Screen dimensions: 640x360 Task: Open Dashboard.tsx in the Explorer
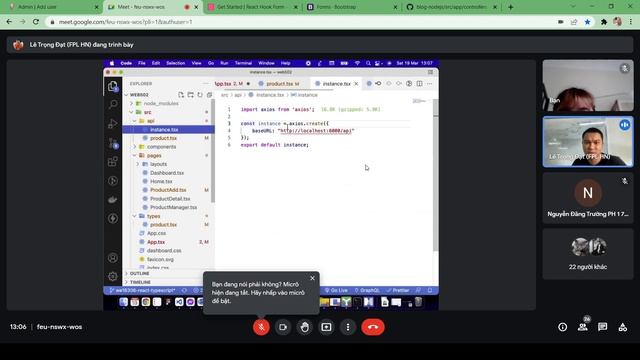(167, 173)
